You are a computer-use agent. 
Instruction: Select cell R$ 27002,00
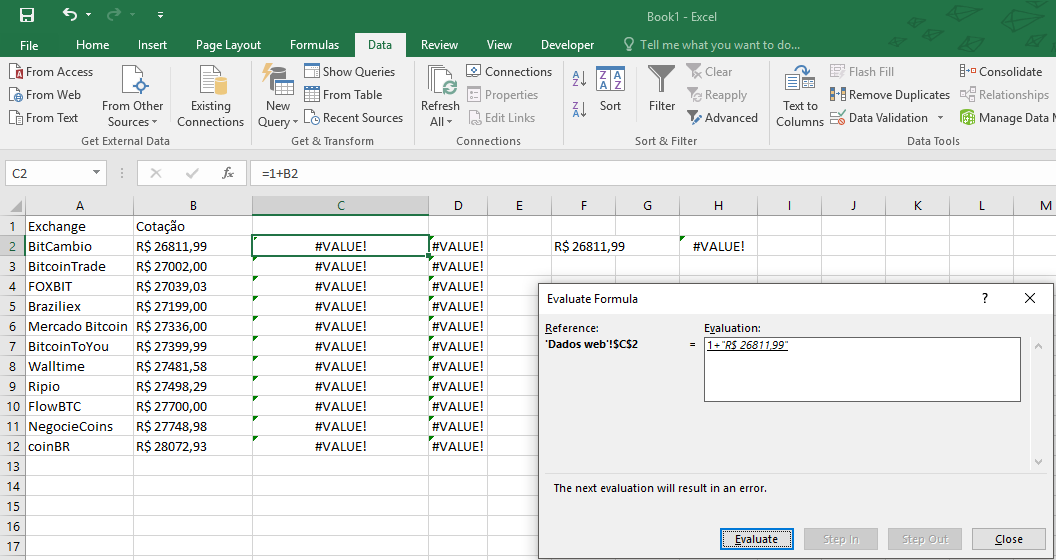tap(193, 267)
